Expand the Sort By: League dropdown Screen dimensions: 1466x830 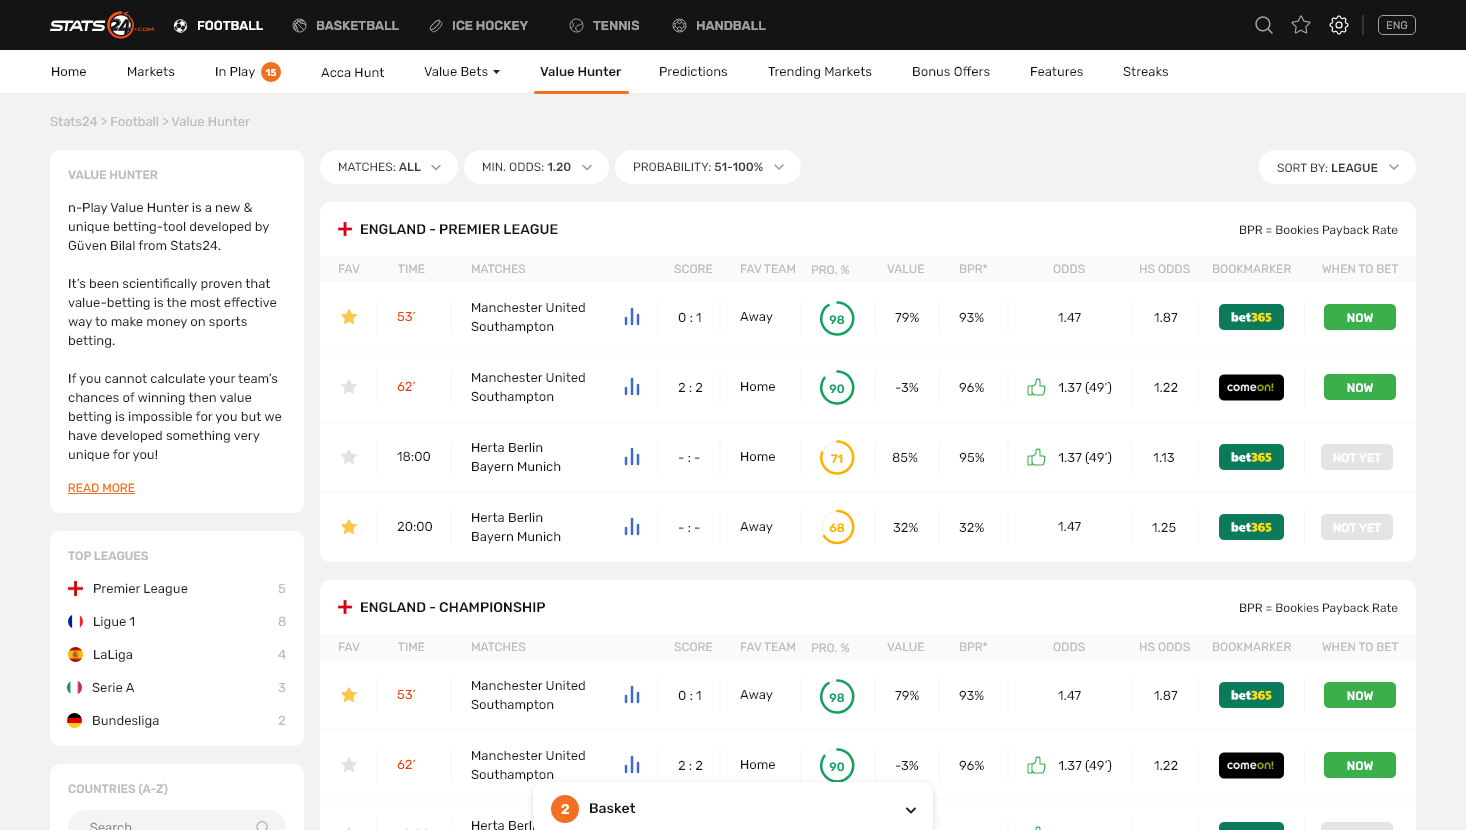click(1337, 167)
